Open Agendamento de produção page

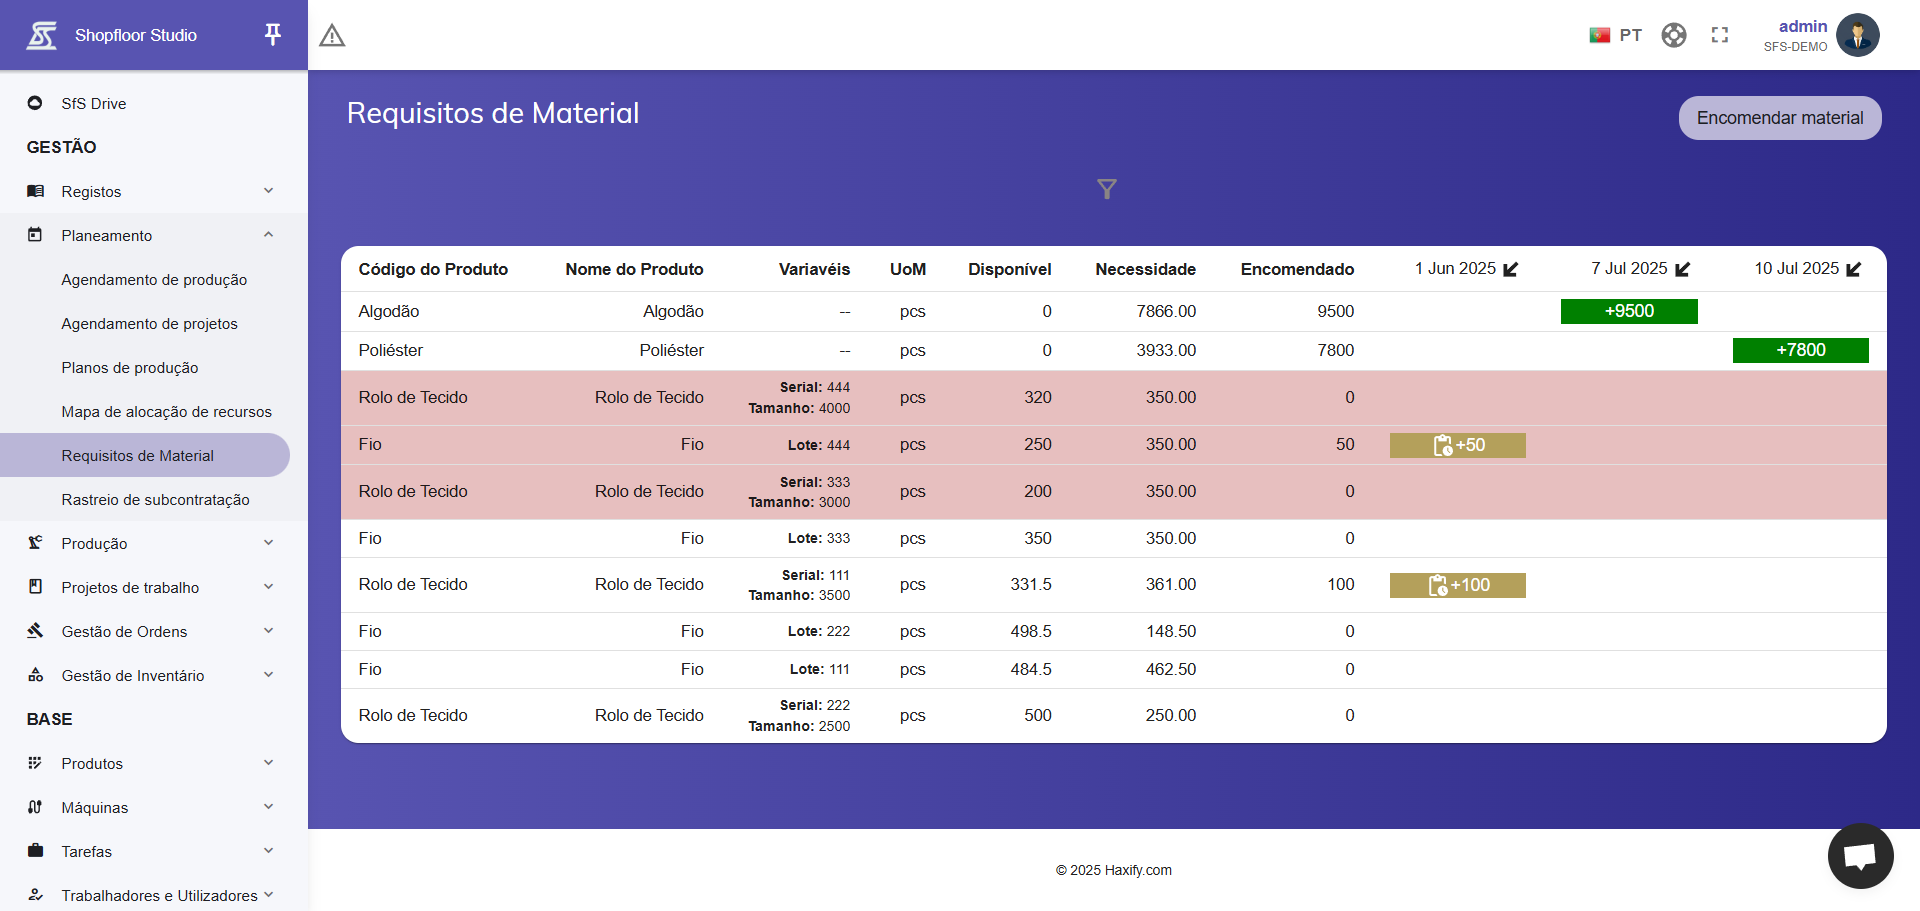tap(154, 280)
